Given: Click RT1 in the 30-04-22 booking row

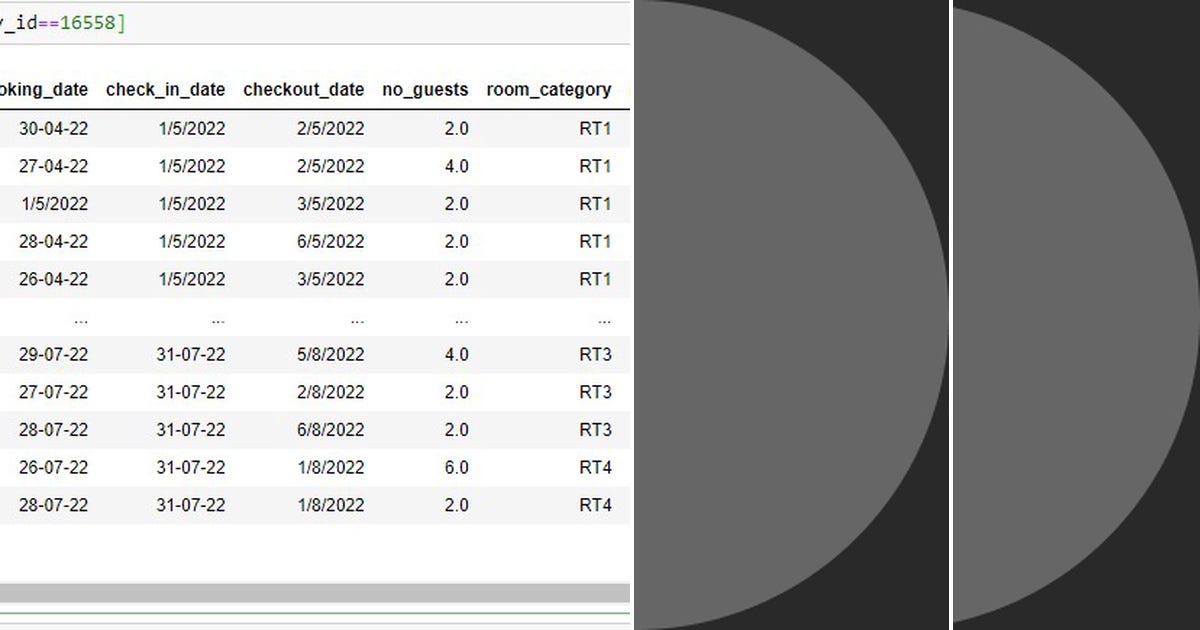Looking at the screenshot, I should coord(595,128).
